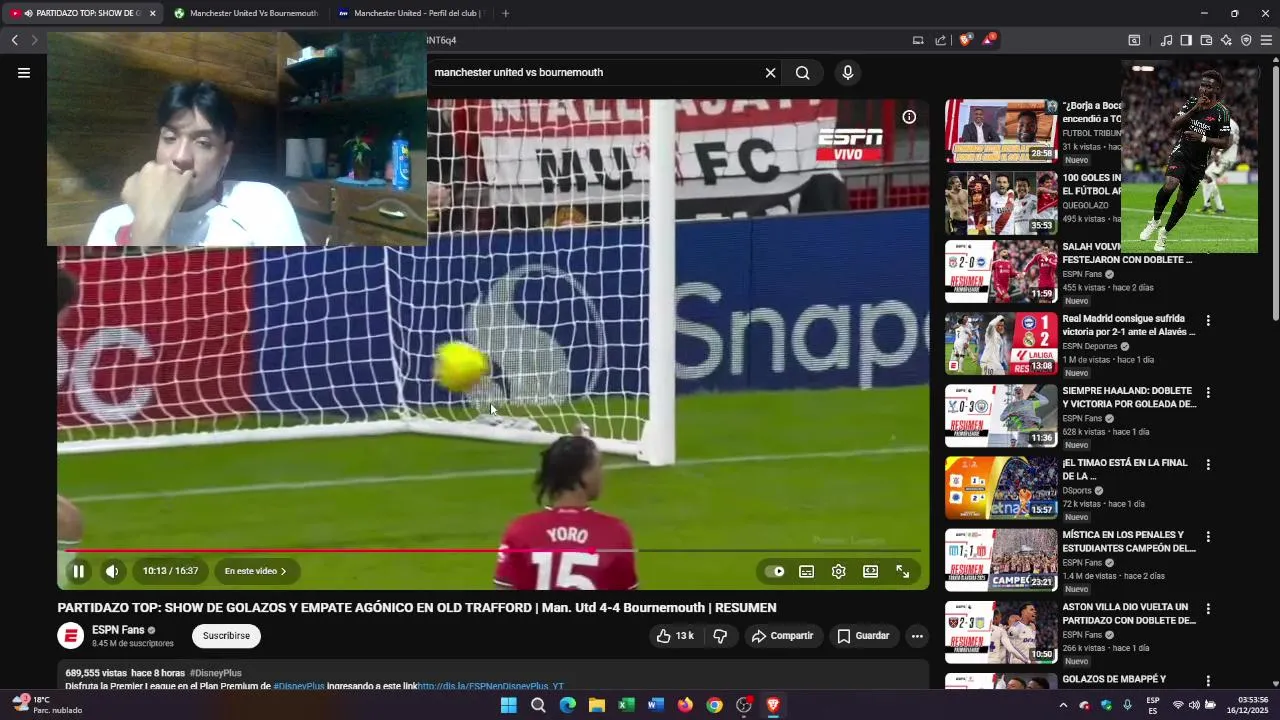Open the Brave Wallet icon
Viewport: 1280px width, 720px height.
tap(1206, 40)
